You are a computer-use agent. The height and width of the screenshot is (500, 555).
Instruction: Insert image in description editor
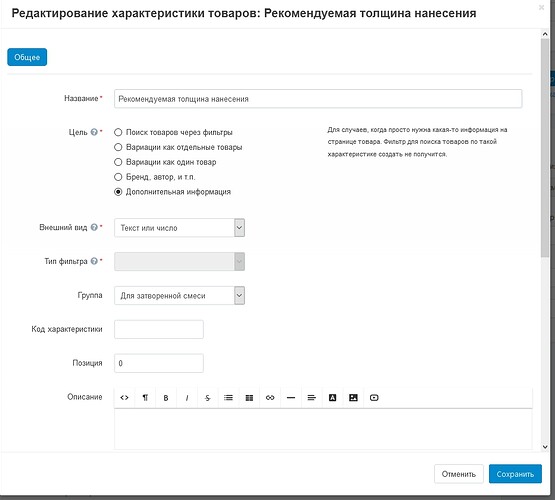tap(353, 398)
